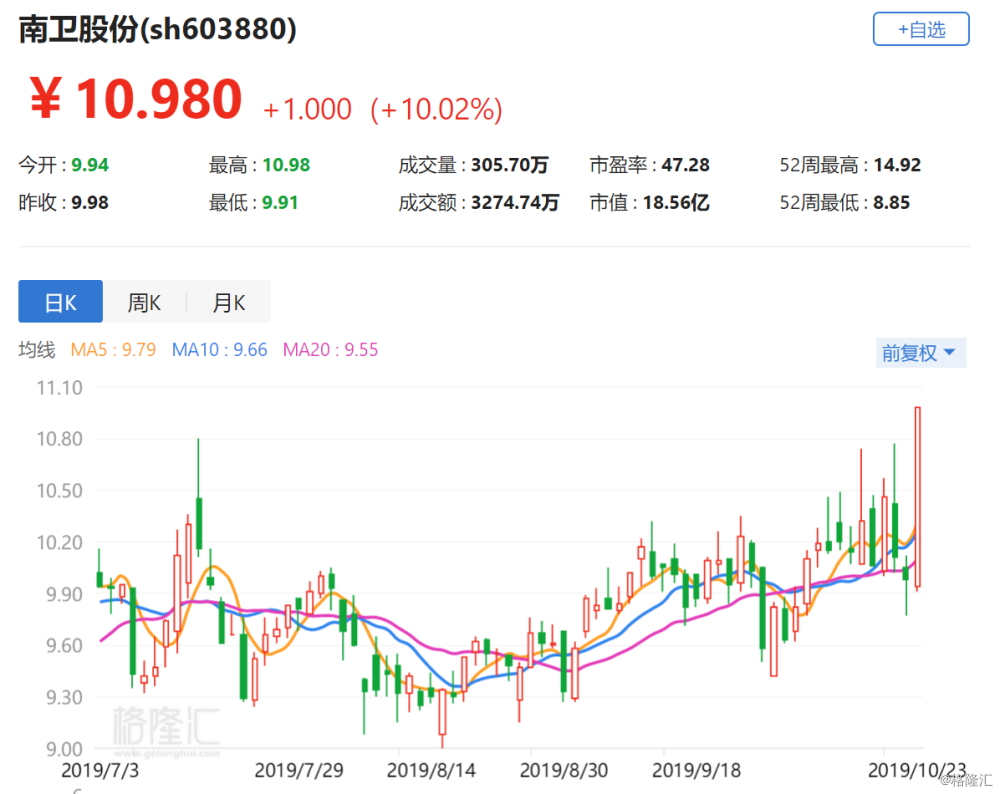Click the 今开 value 9.94

coord(90,165)
